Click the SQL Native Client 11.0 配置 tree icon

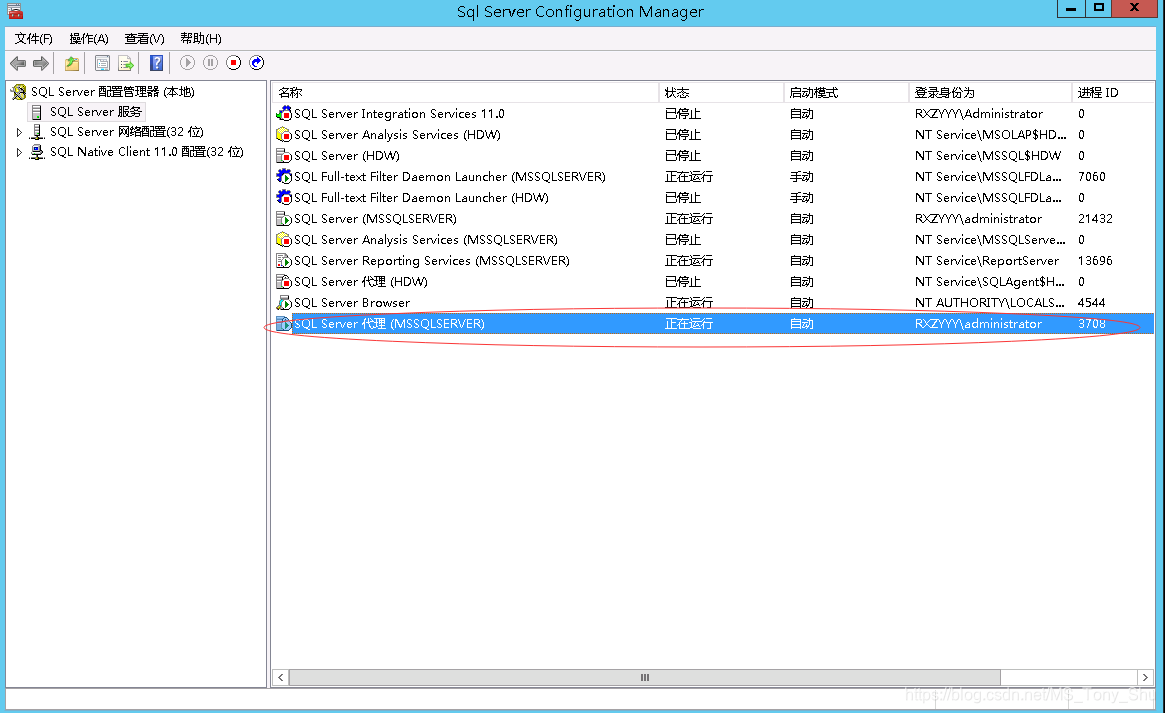tap(36, 152)
